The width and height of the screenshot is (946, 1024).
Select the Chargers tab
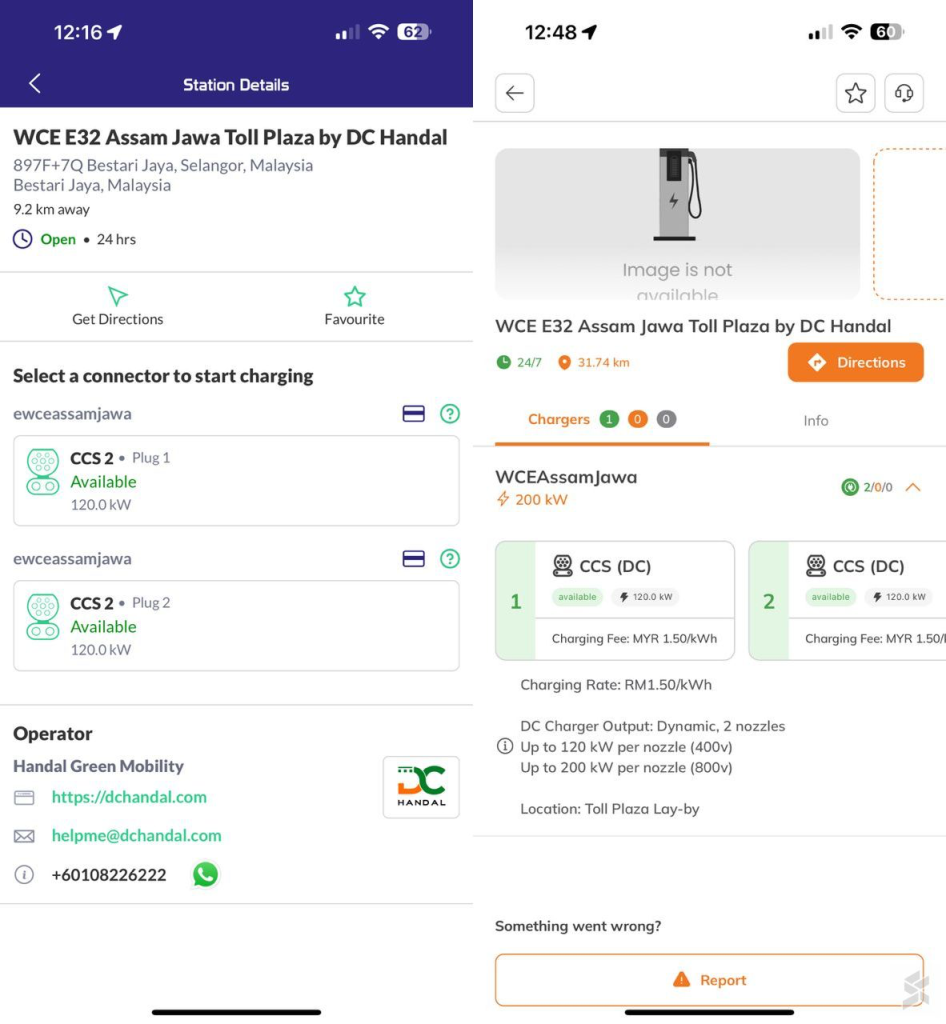click(x=601, y=420)
